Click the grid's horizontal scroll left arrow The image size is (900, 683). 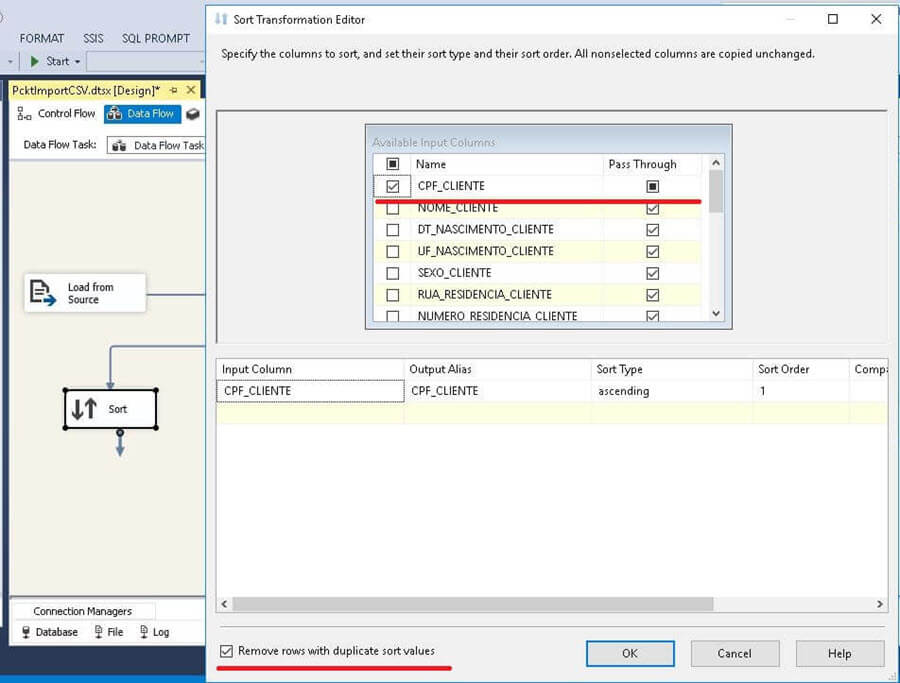tap(224, 604)
